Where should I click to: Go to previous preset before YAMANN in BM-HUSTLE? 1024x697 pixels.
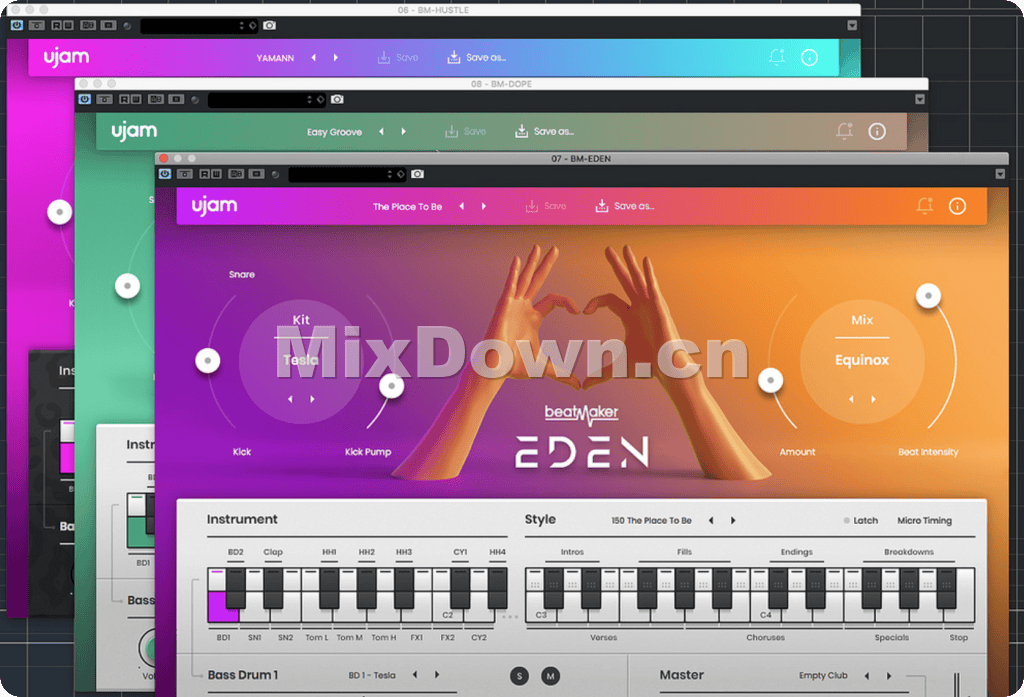314,57
